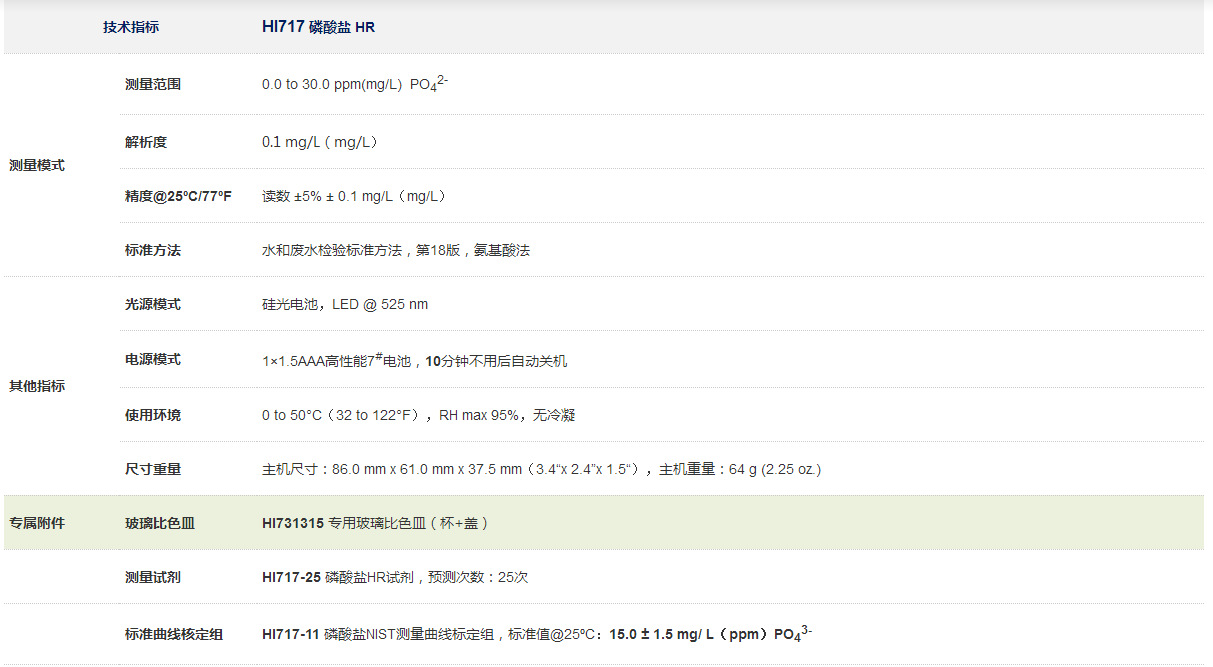The image size is (1213, 667).
Task: Click the 玻璃比色皿 row label
Action: tap(160, 523)
